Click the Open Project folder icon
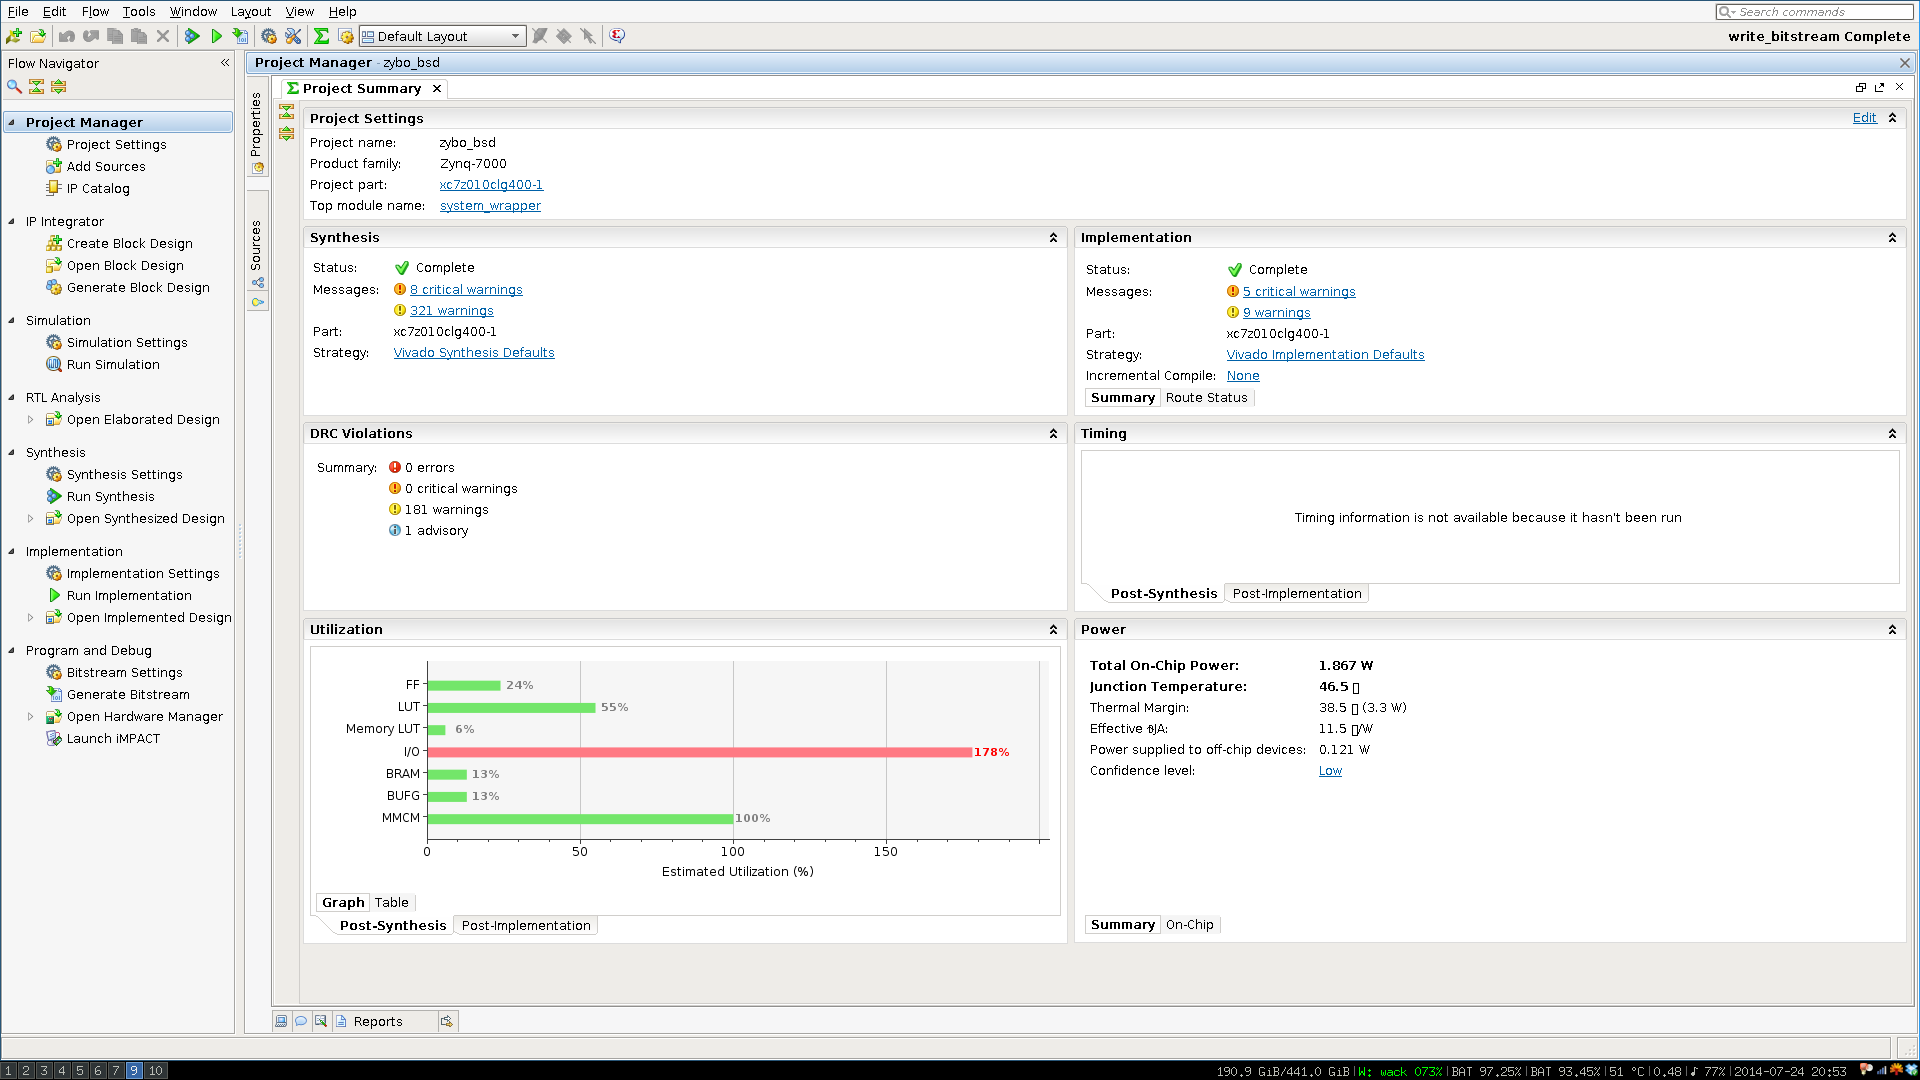The height and width of the screenshot is (1080, 1920). point(38,36)
